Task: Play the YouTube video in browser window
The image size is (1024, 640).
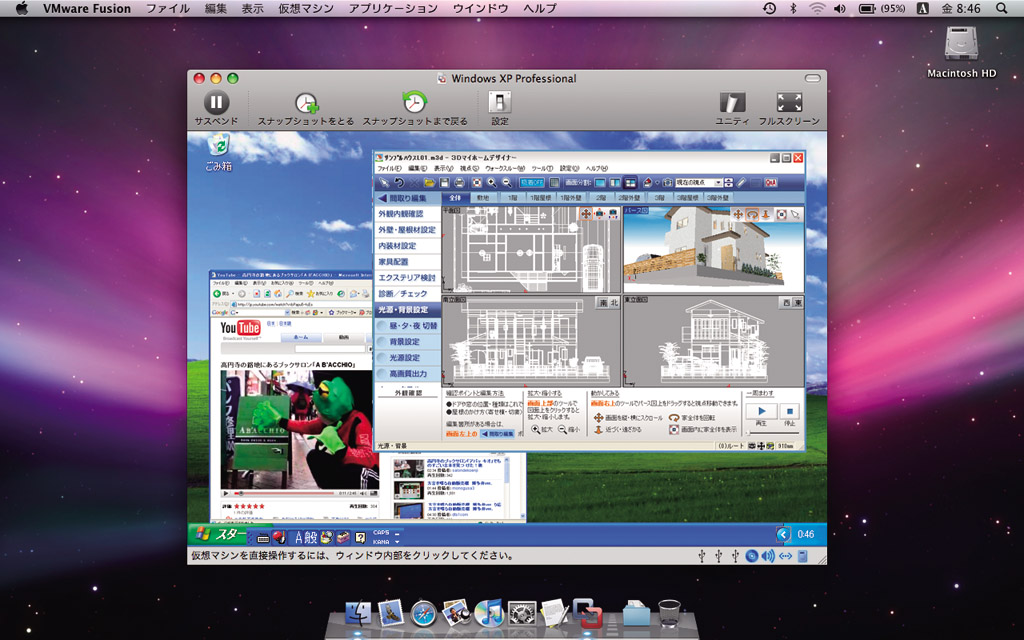Action: coord(227,493)
